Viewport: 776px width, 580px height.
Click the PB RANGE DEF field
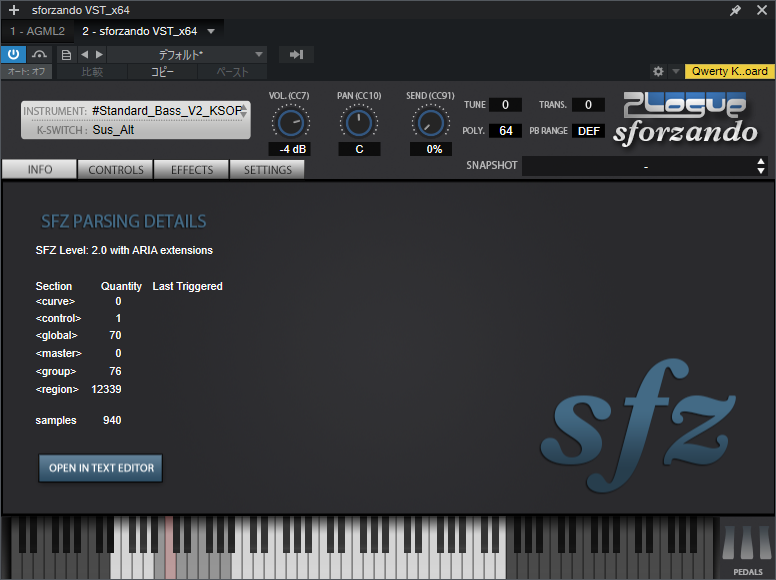click(x=588, y=131)
